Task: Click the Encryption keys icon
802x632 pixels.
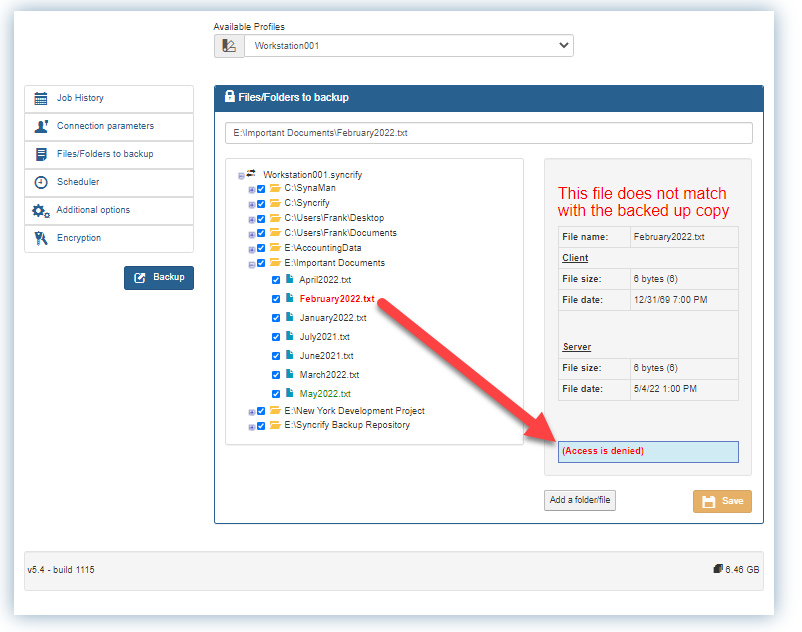Action: click(x=41, y=238)
